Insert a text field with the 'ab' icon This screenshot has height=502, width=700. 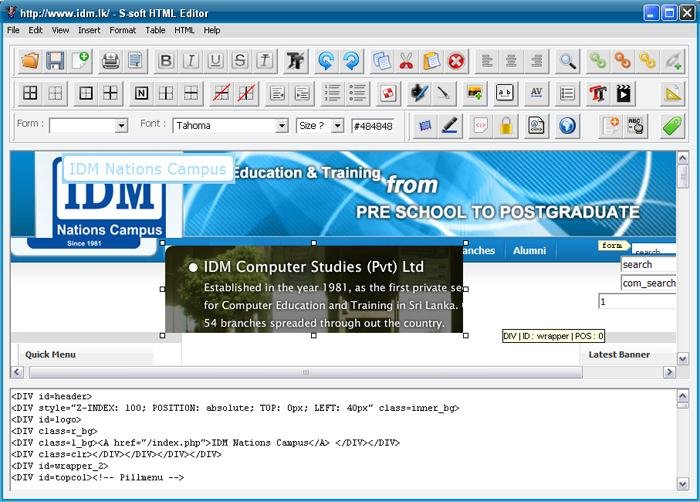[505, 93]
